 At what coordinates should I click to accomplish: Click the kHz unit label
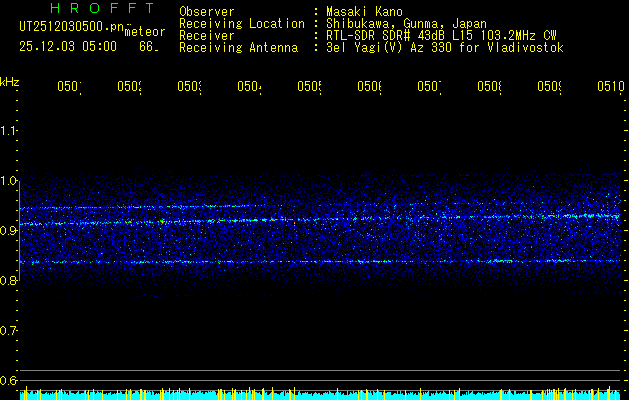pyautogui.click(x=10, y=82)
